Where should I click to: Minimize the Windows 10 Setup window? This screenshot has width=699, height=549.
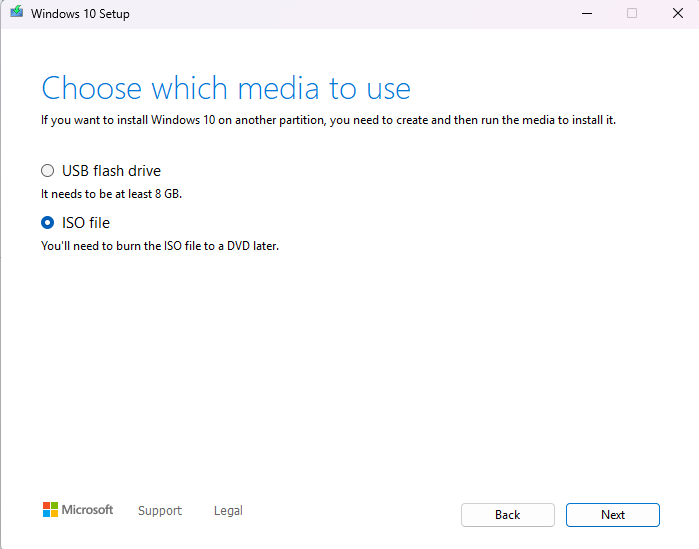587,13
